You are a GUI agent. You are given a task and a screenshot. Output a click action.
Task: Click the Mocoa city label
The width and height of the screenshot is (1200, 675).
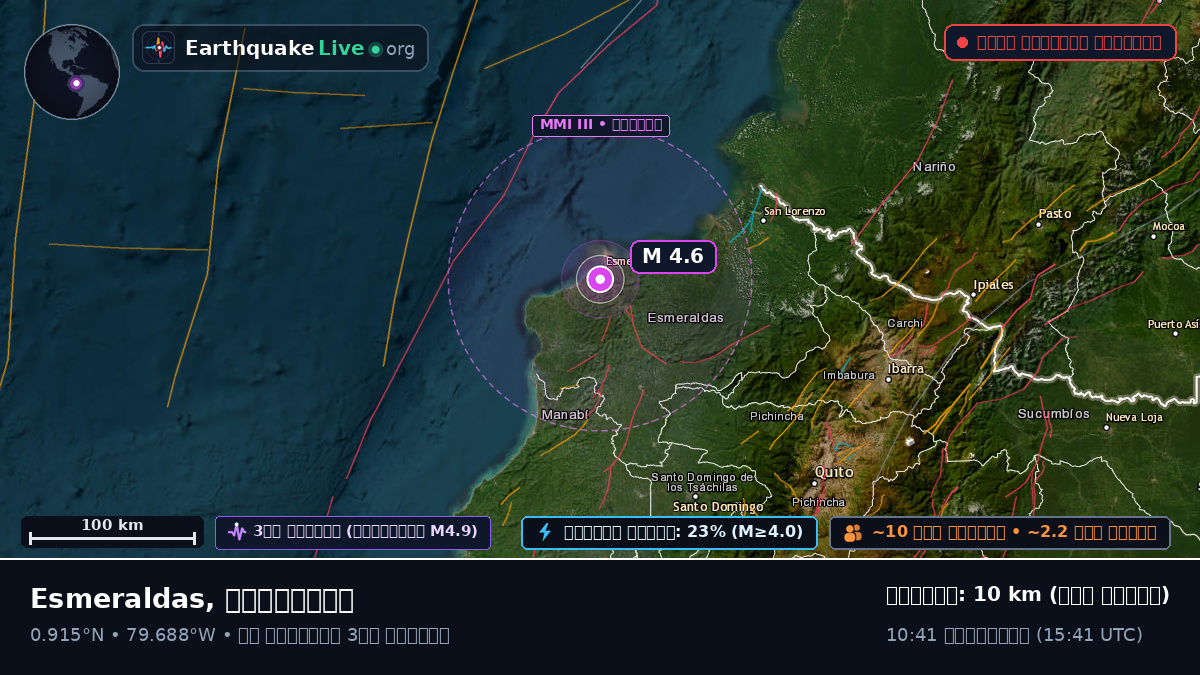1168,226
